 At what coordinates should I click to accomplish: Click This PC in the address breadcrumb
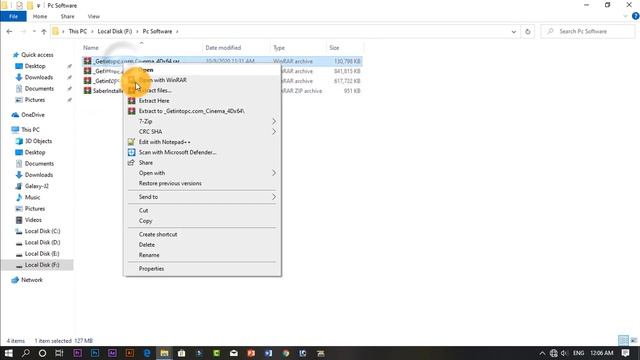coord(78,31)
